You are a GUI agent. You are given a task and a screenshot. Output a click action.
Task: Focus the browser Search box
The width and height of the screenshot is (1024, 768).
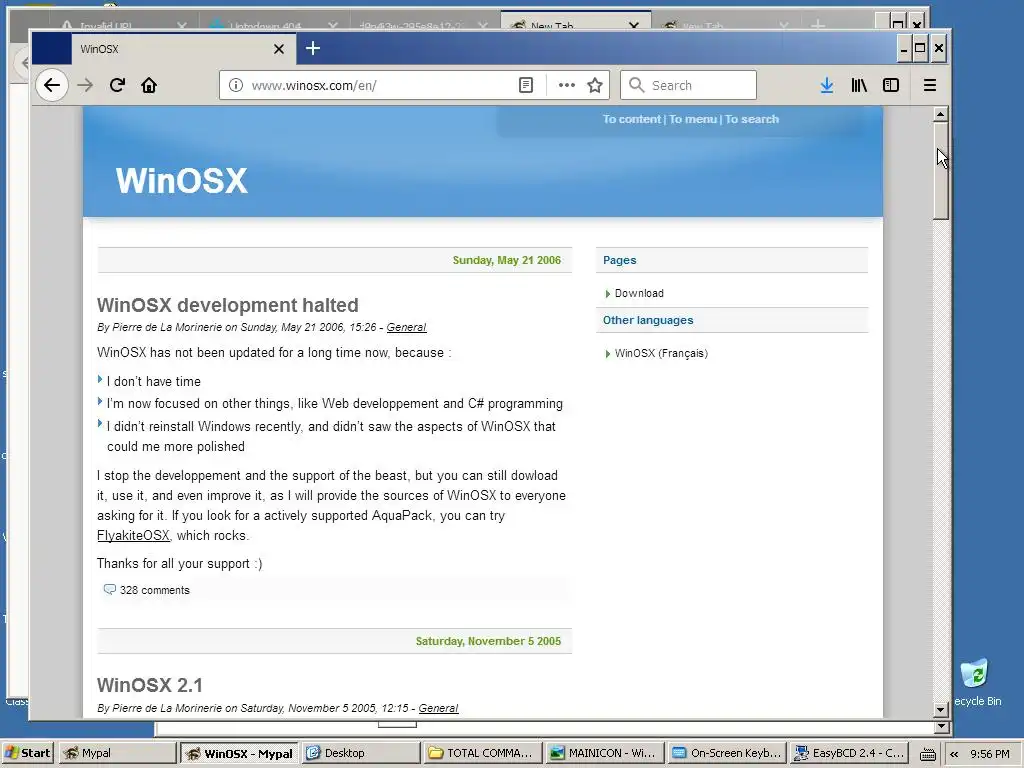pyautogui.click(x=688, y=86)
